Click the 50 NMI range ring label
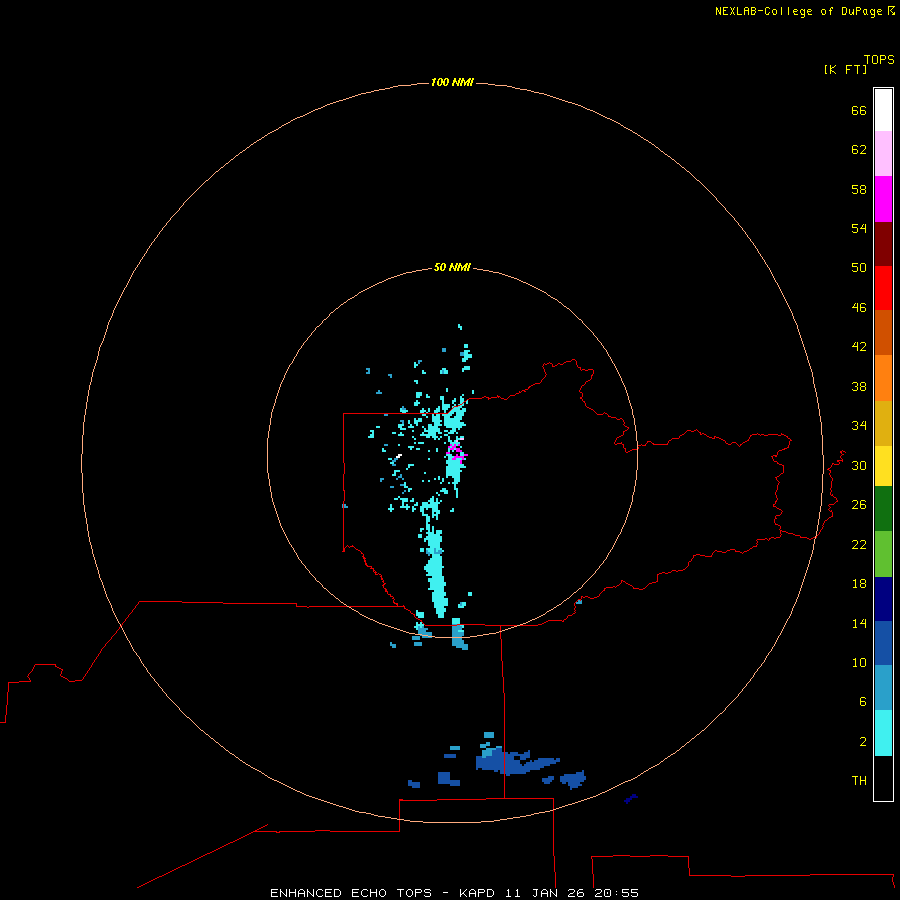This screenshot has width=900, height=900. coord(452,267)
